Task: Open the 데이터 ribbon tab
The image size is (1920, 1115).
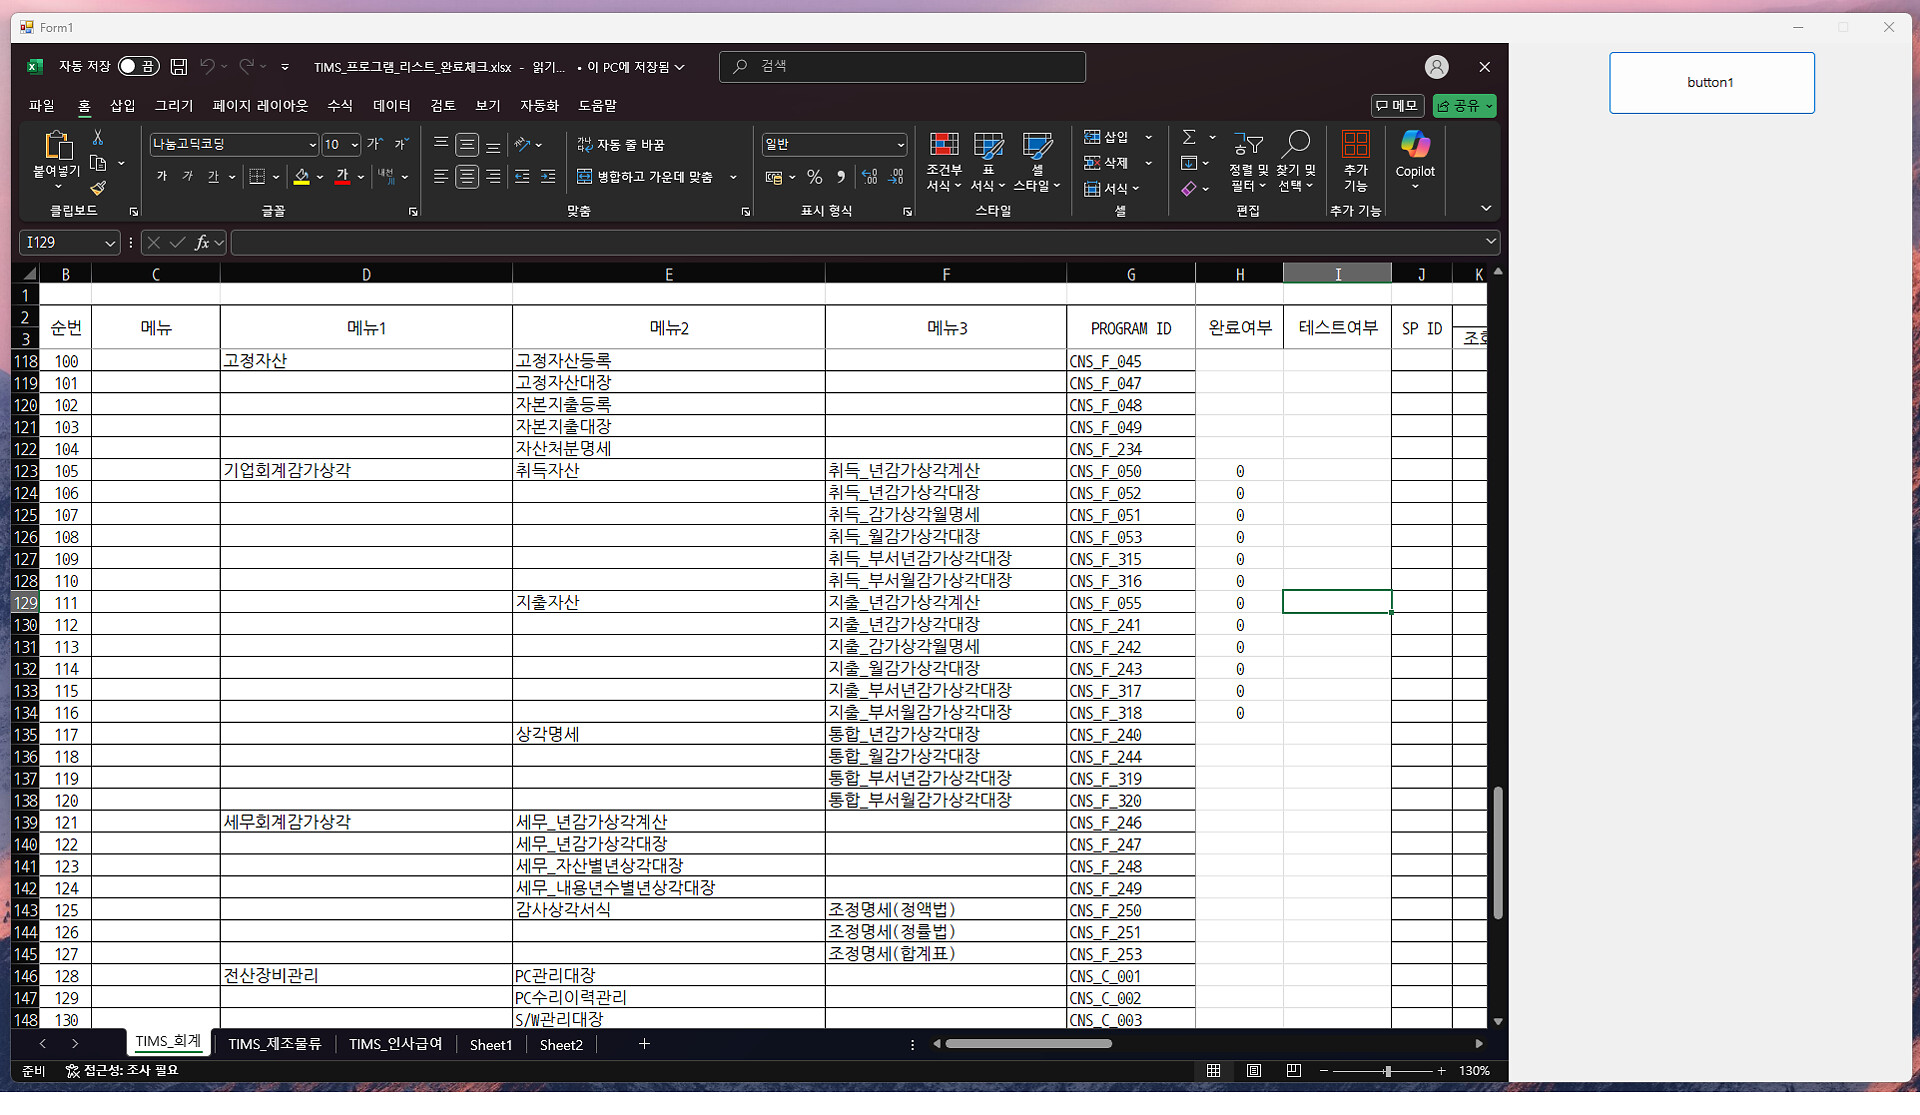Action: [x=391, y=106]
